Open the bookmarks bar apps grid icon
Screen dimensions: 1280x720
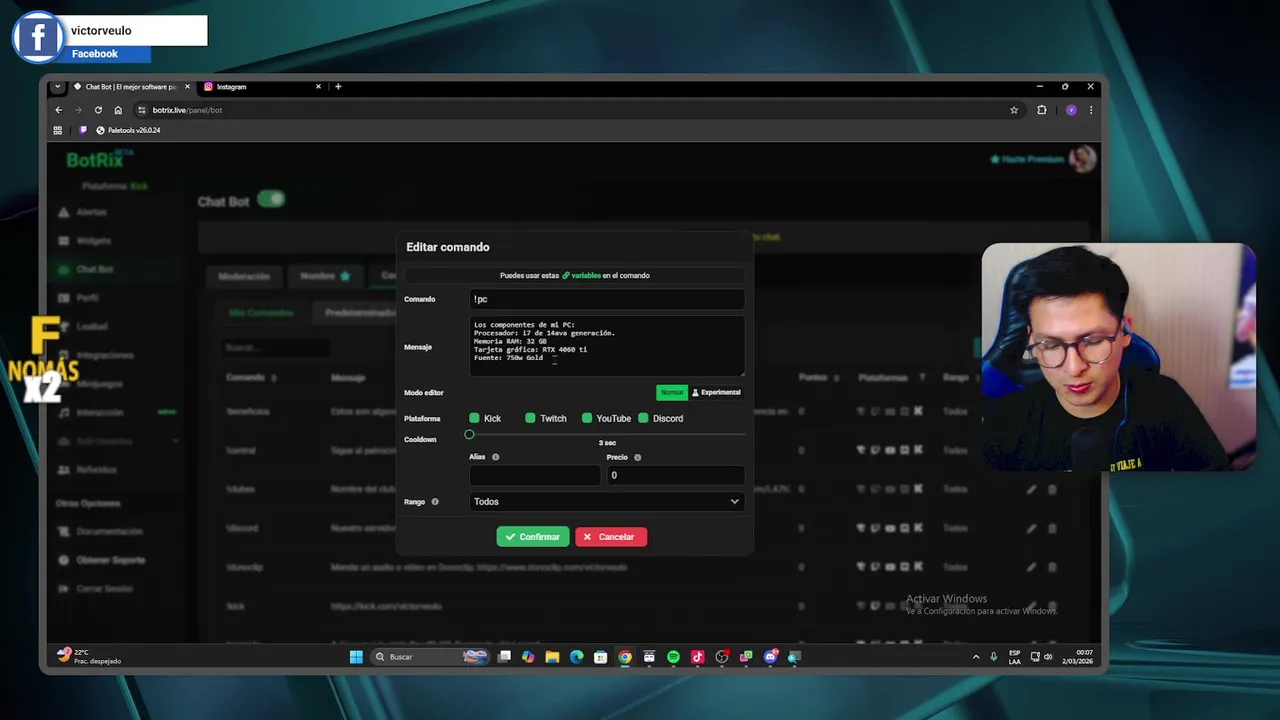tap(57, 130)
